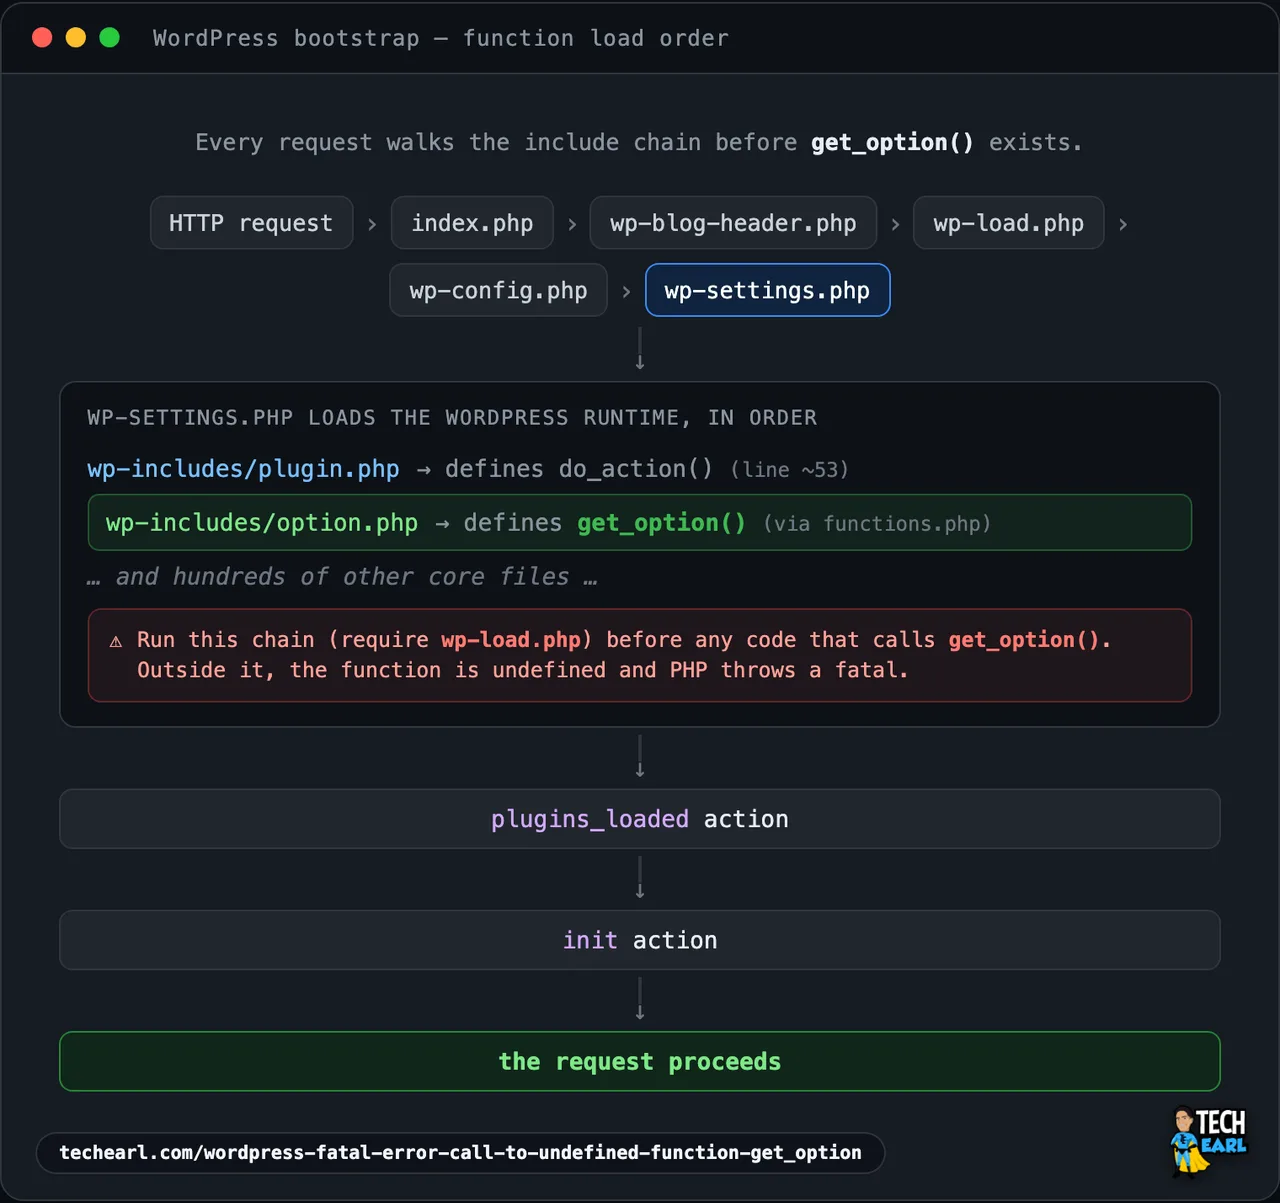This screenshot has height=1203, width=1280.
Task: Click the red get_option(). in the warning
Action: point(1030,639)
